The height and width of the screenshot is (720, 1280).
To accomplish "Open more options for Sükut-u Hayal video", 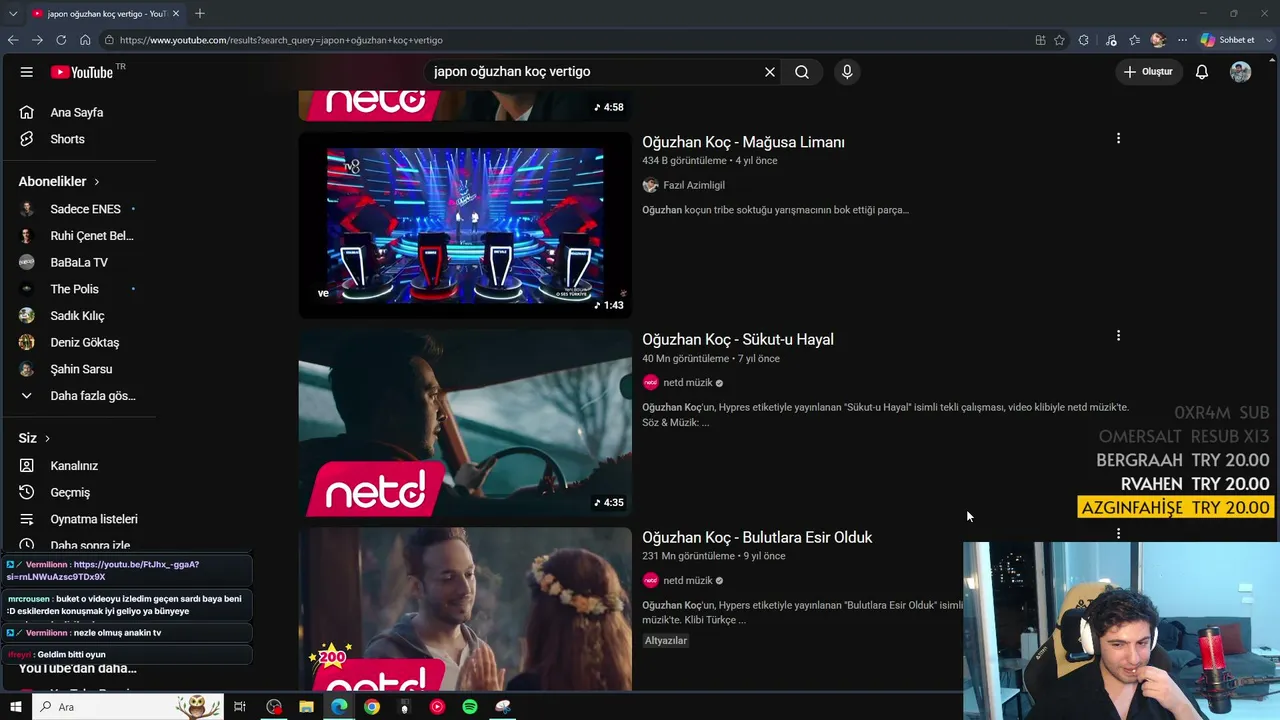I will coord(1118,336).
